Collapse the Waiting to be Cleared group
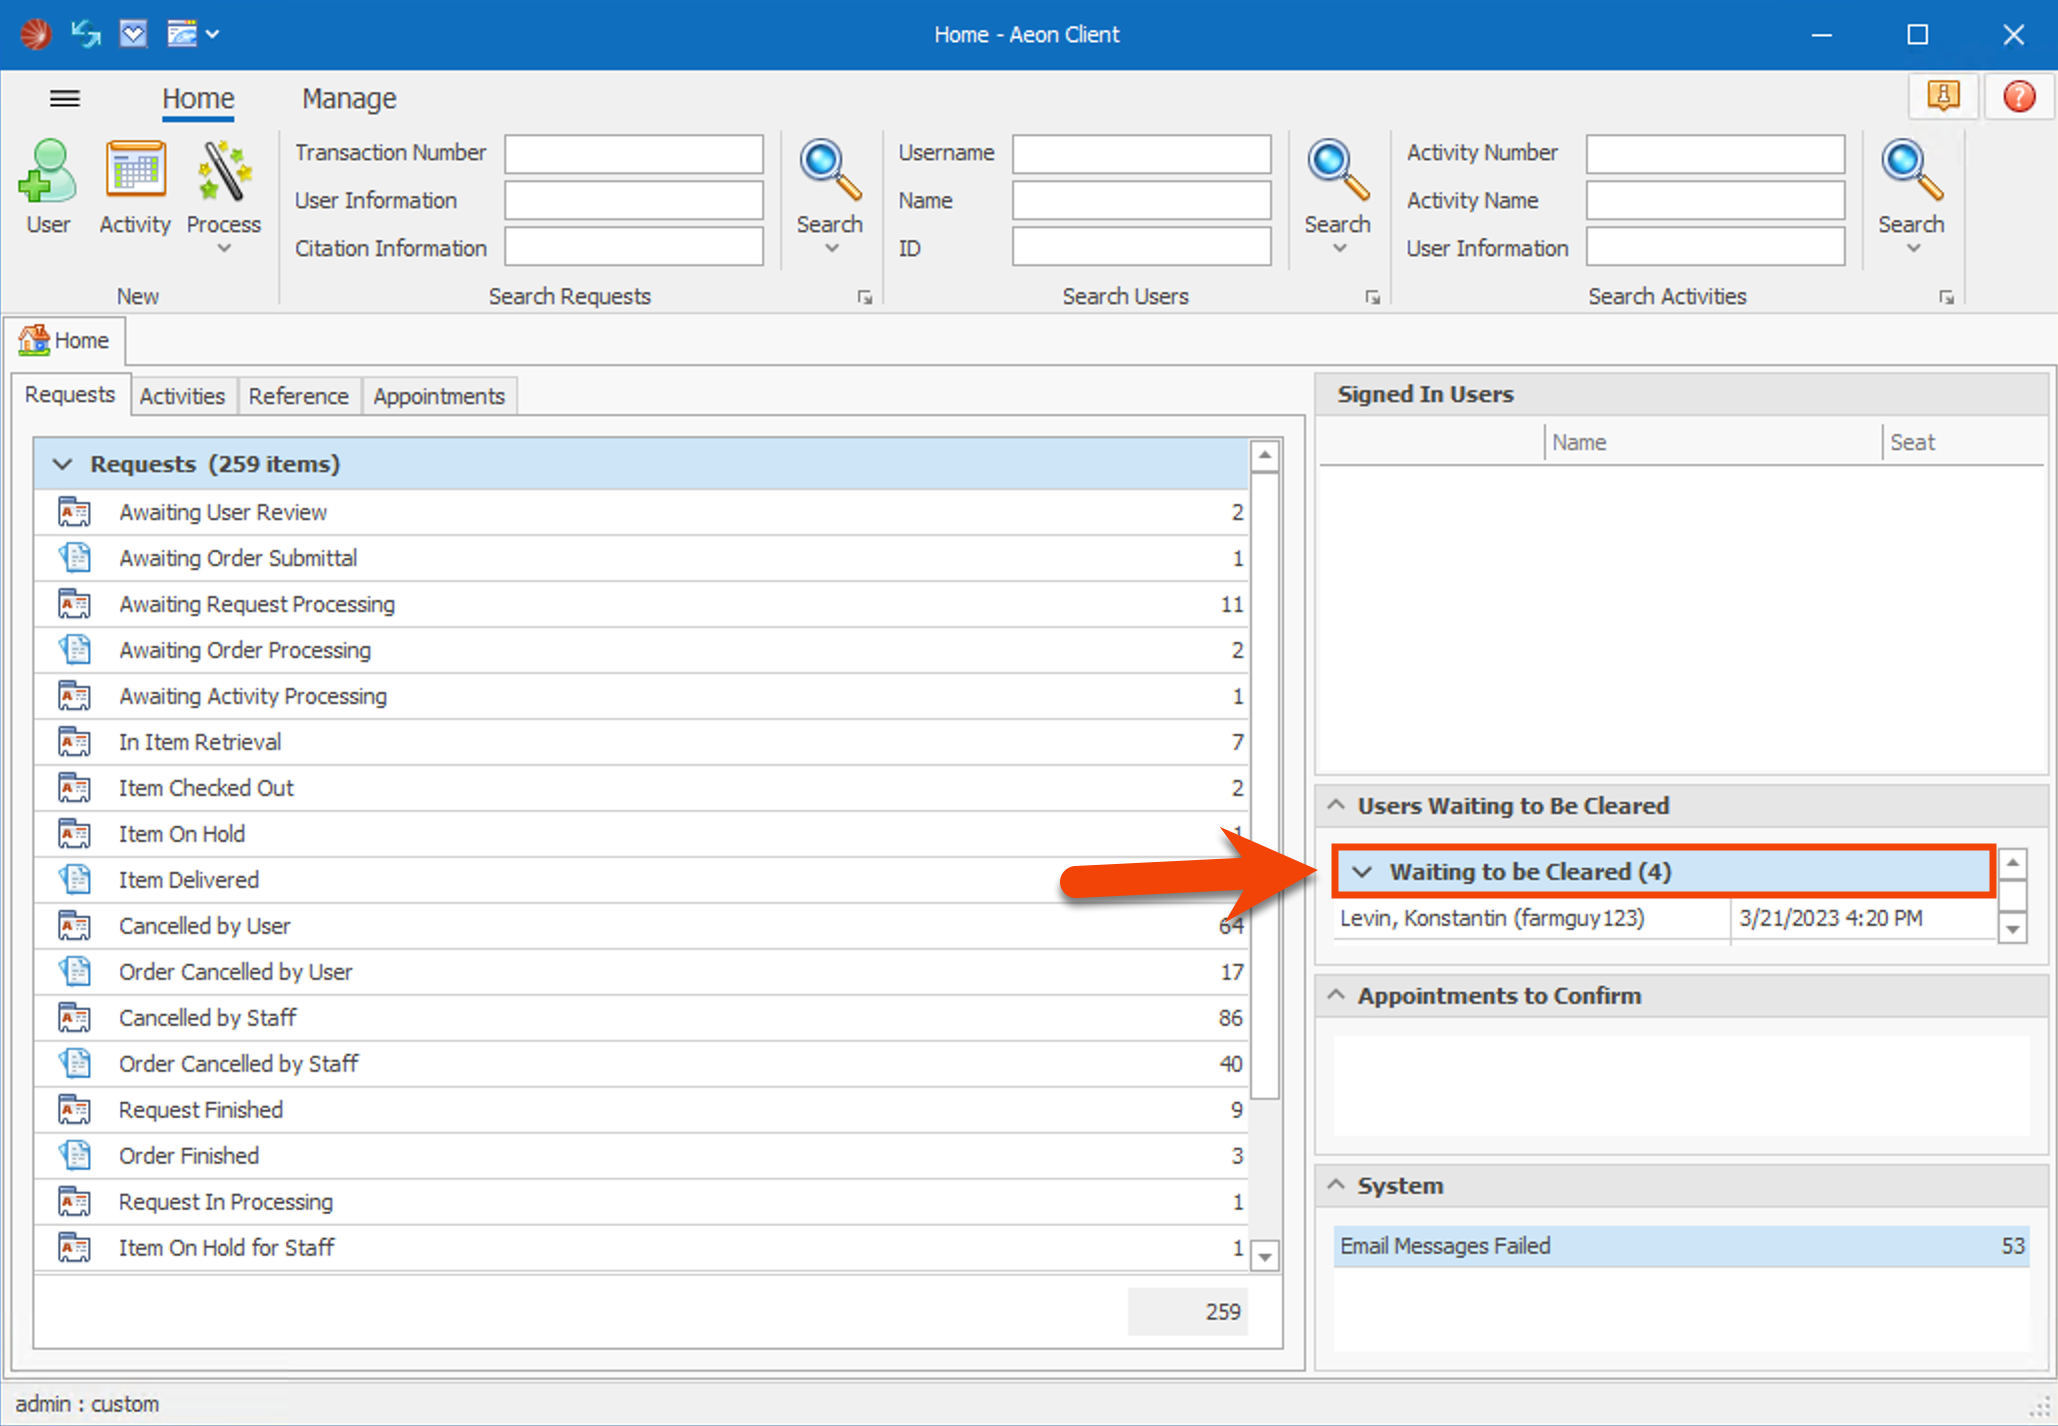 [1362, 872]
